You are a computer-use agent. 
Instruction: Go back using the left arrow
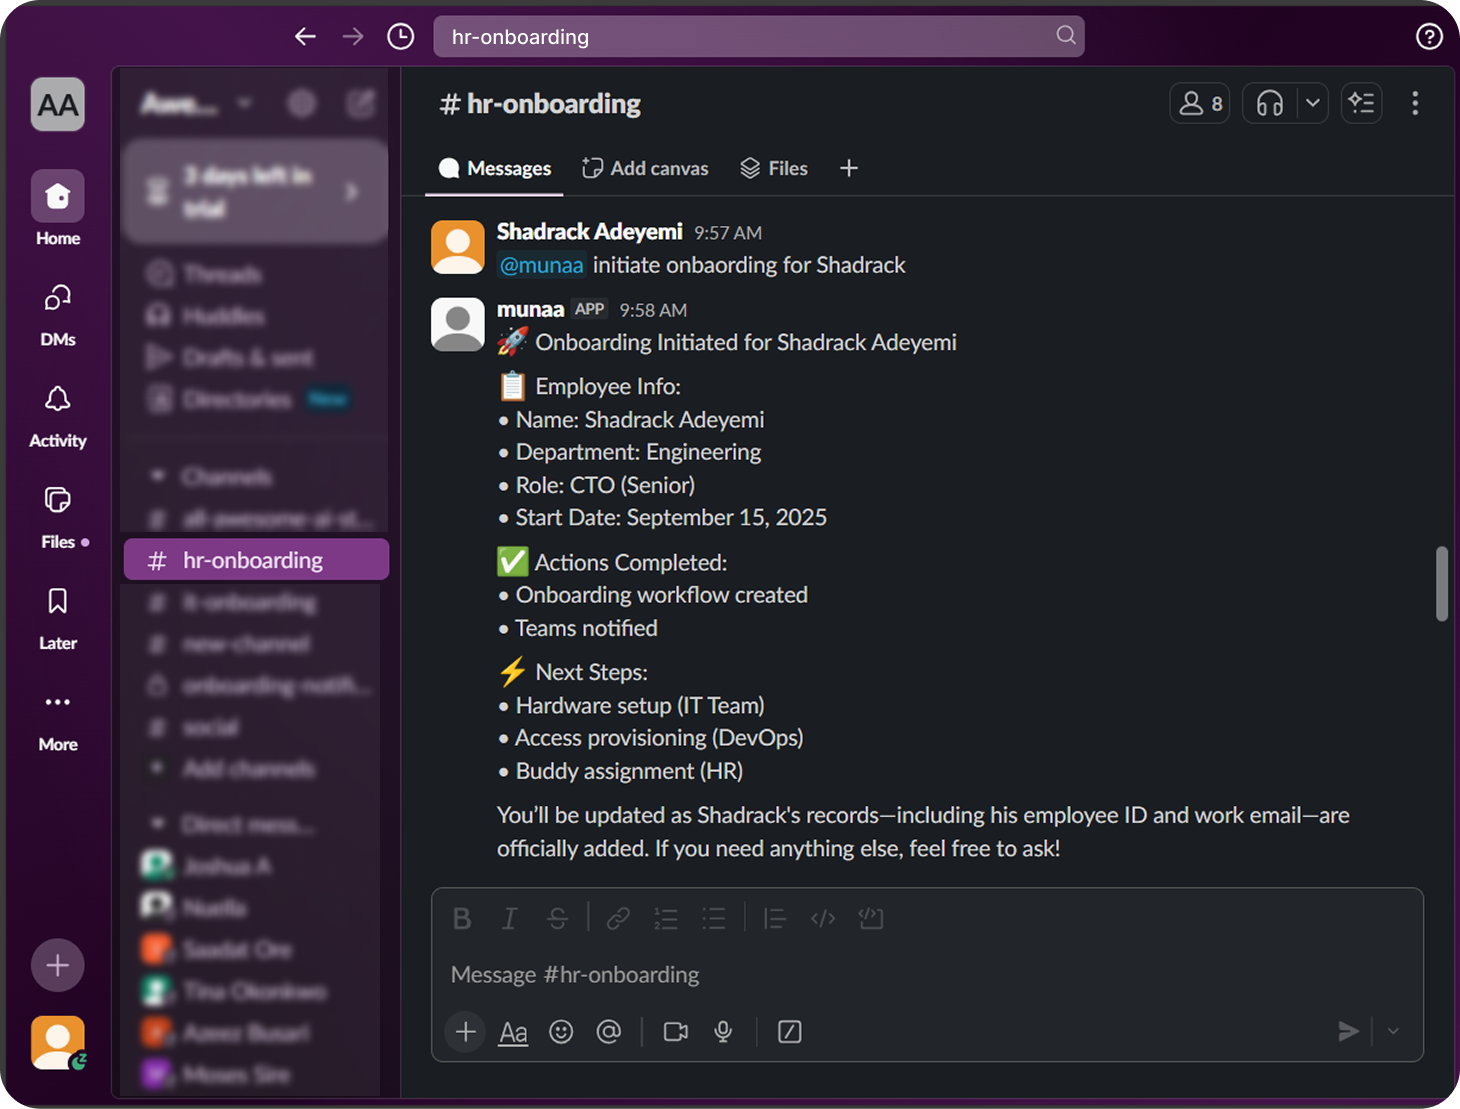(305, 37)
